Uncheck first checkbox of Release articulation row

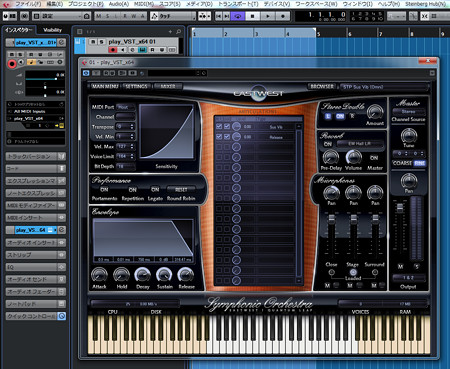coord(219,137)
